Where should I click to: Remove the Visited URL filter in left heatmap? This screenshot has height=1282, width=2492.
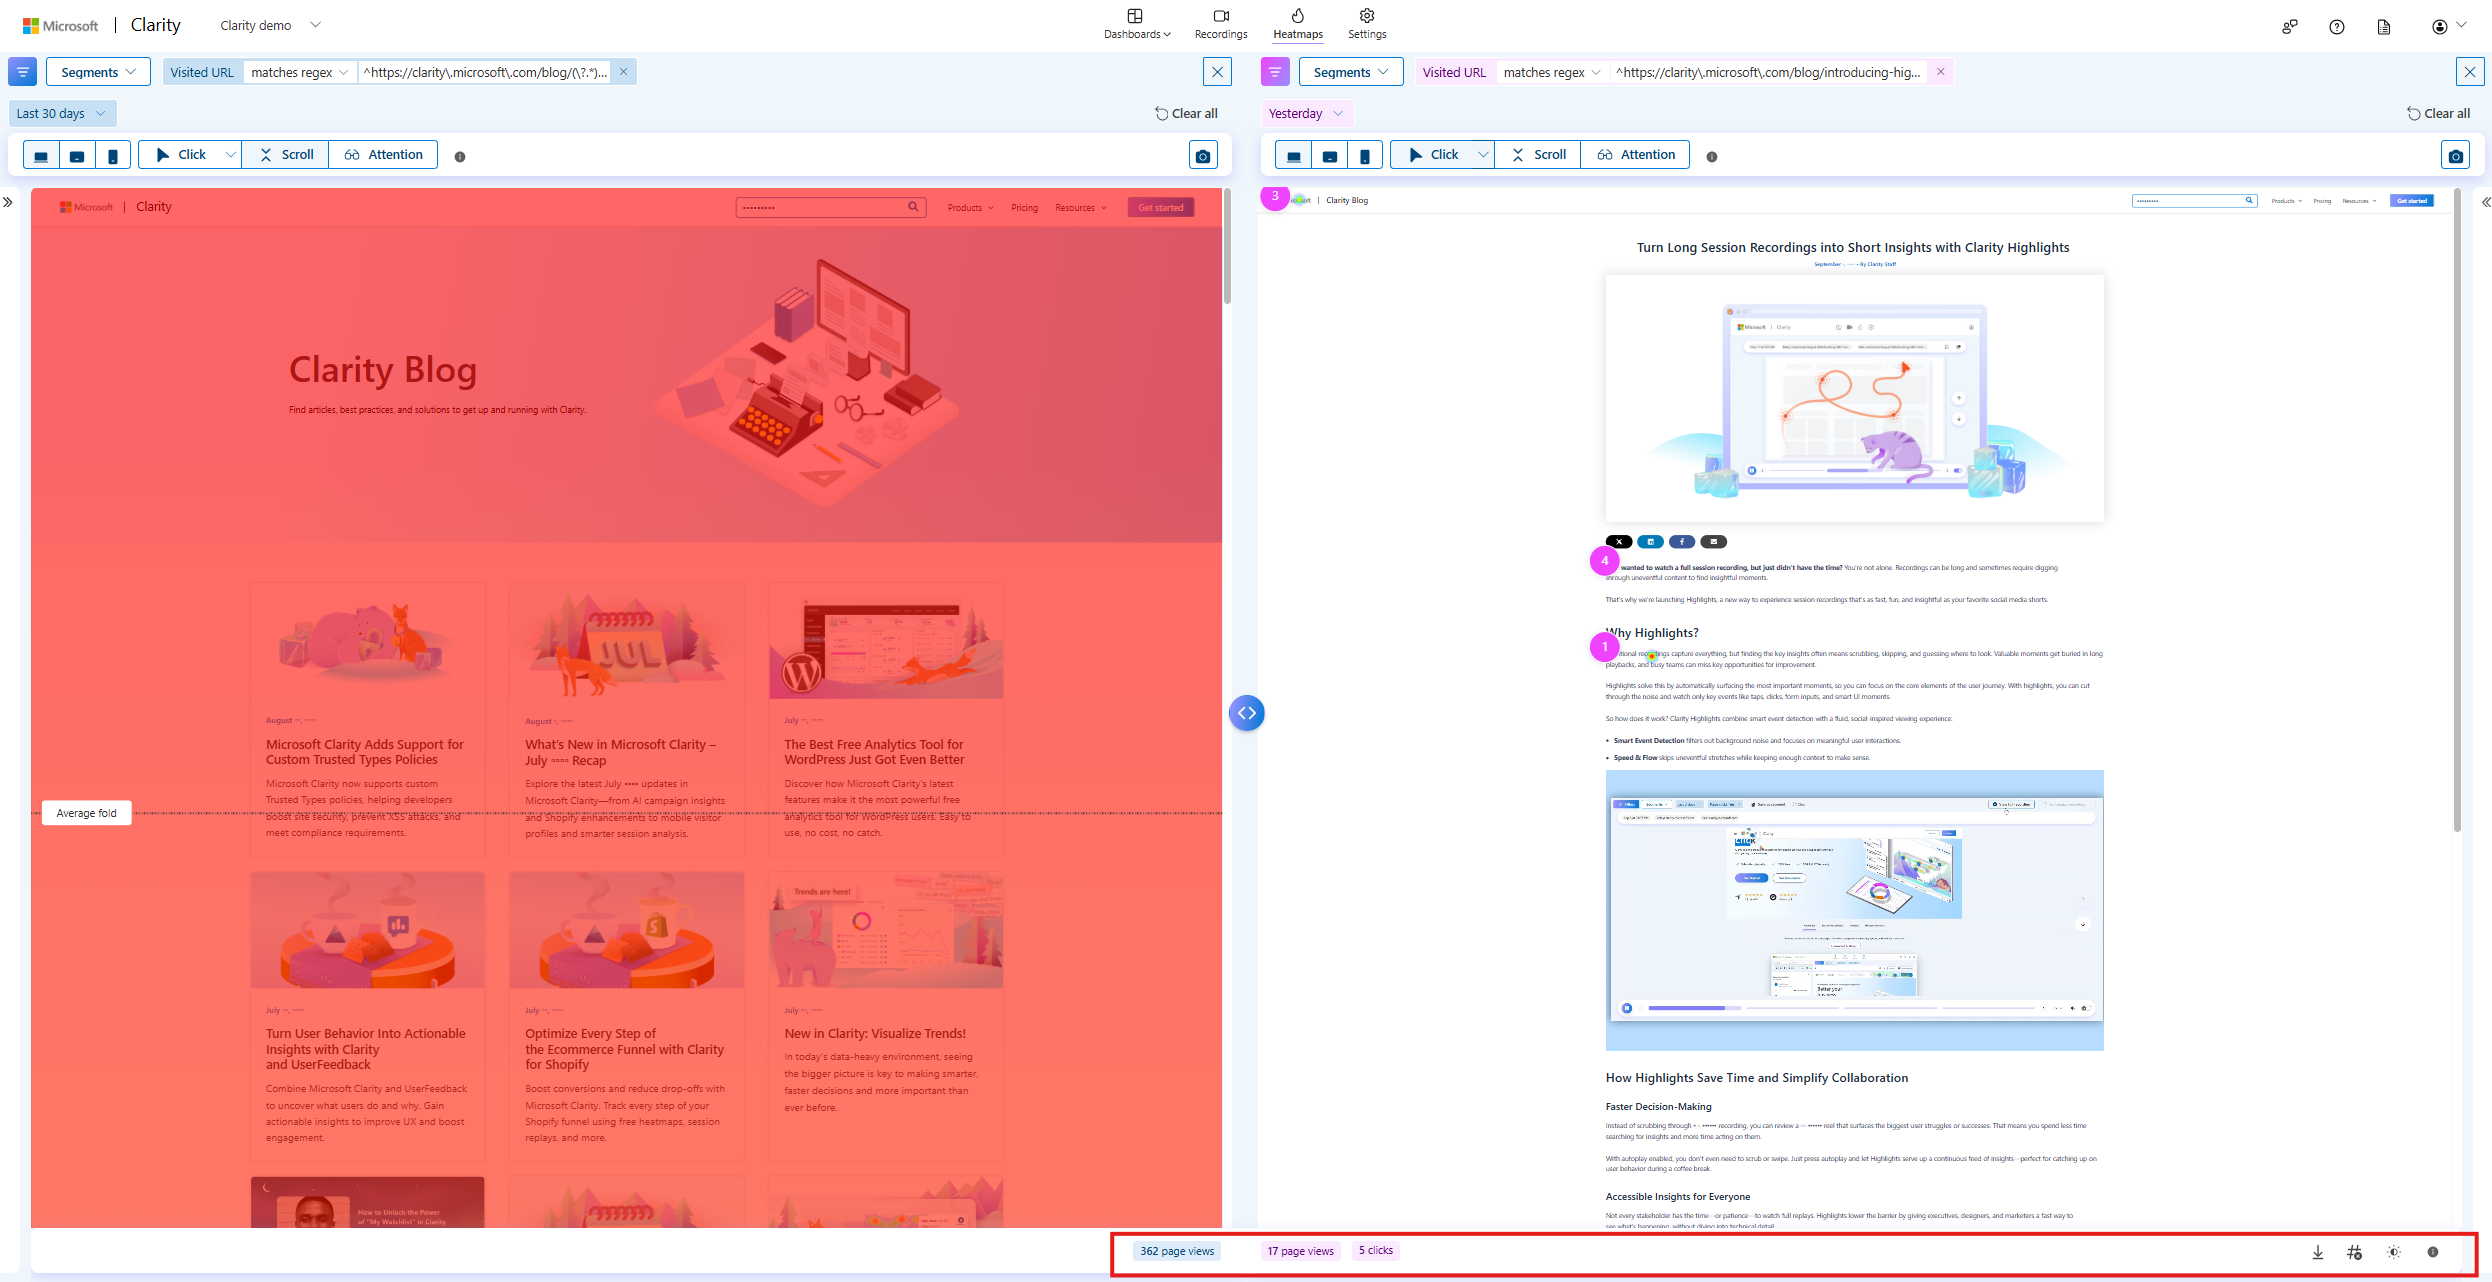(623, 72)
